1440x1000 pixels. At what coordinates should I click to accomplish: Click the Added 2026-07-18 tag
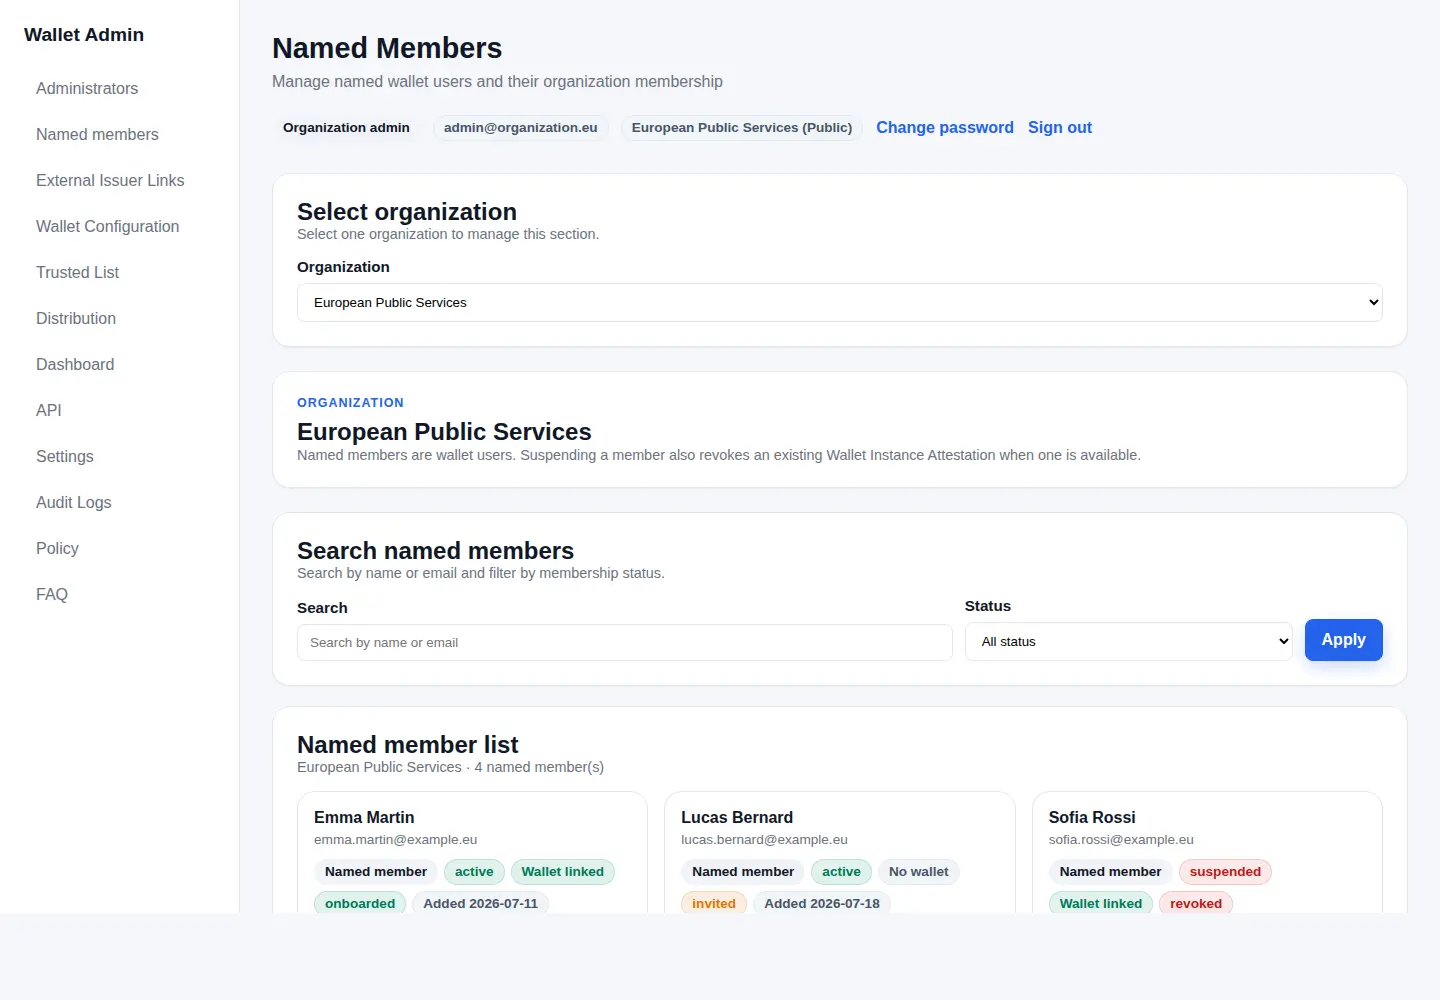click(x=822, y=903)
